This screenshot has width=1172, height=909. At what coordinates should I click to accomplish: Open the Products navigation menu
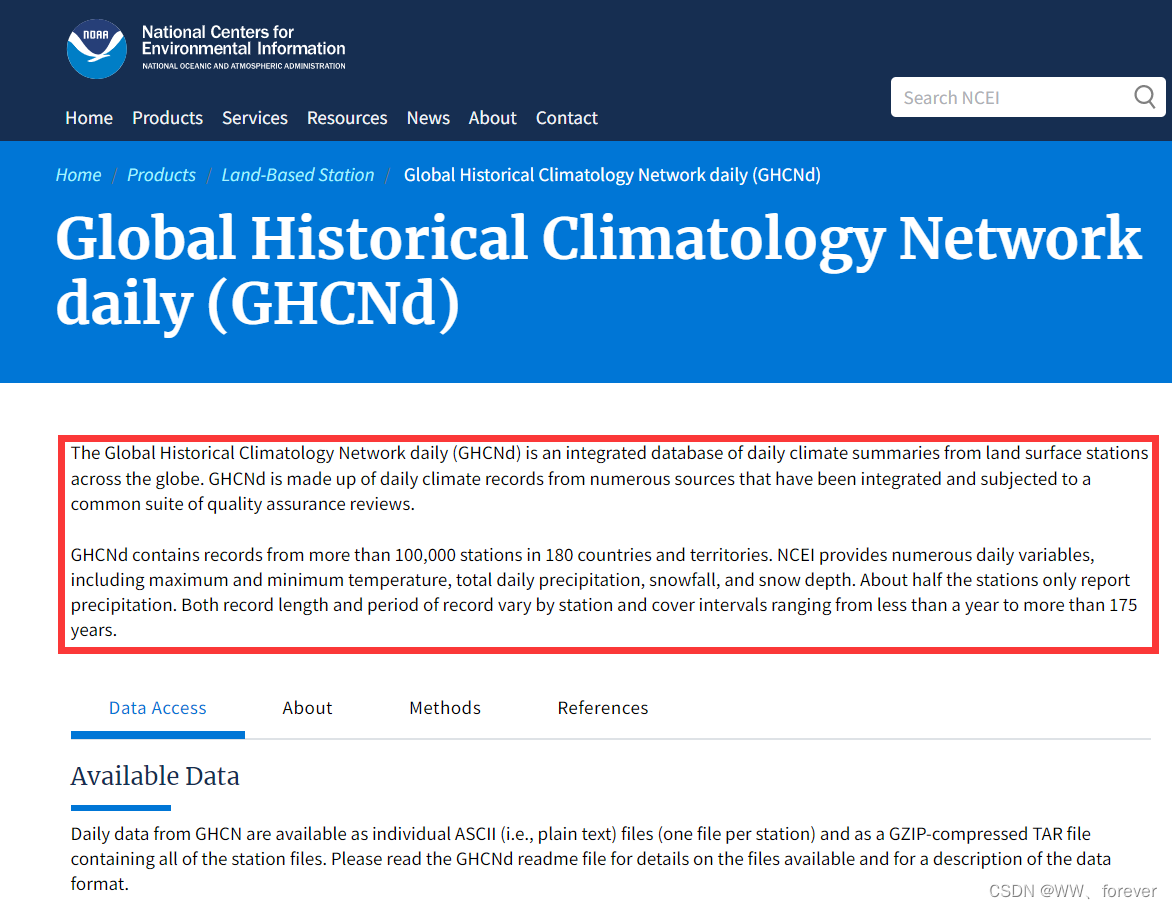(x=167, y=117)
